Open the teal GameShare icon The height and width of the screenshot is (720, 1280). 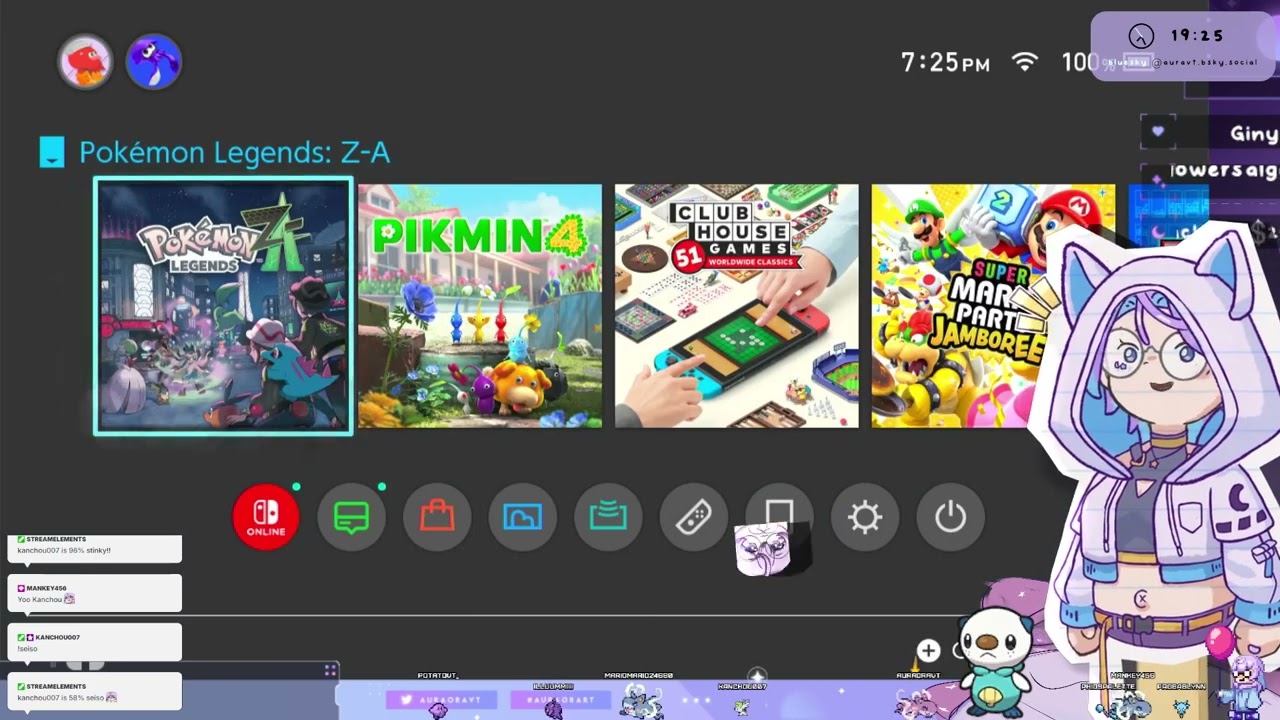(x=608, y=517)
